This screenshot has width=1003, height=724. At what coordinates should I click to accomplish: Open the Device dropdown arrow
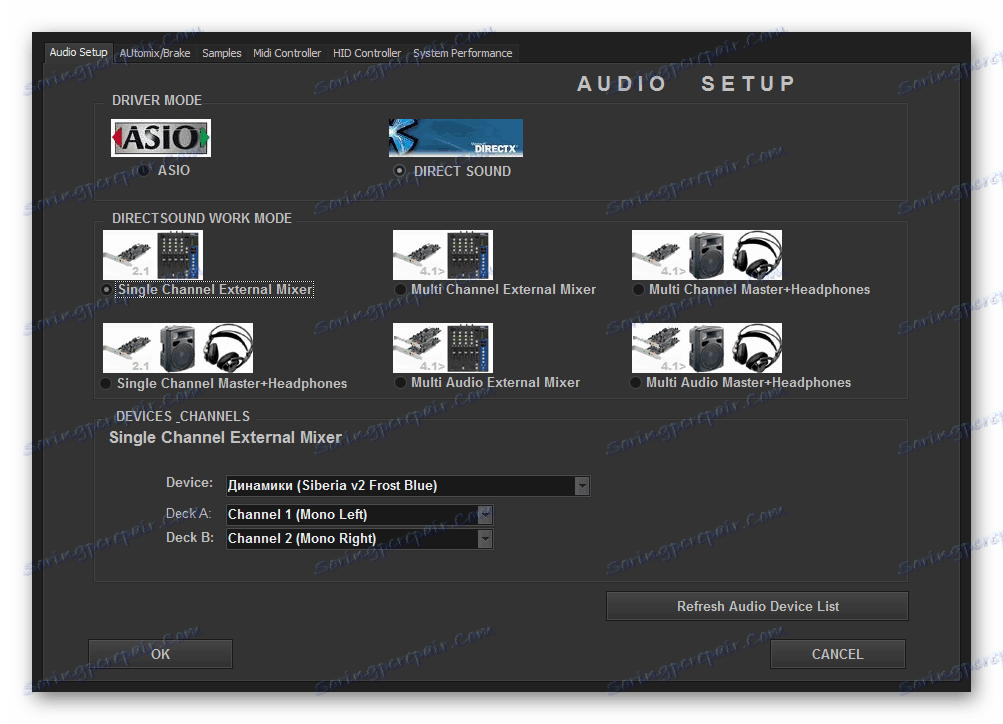point(581,485)
